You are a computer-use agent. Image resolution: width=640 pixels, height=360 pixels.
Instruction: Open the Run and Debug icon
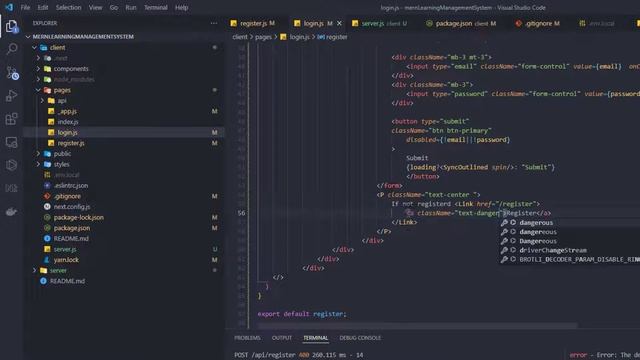tap(11, 96)
